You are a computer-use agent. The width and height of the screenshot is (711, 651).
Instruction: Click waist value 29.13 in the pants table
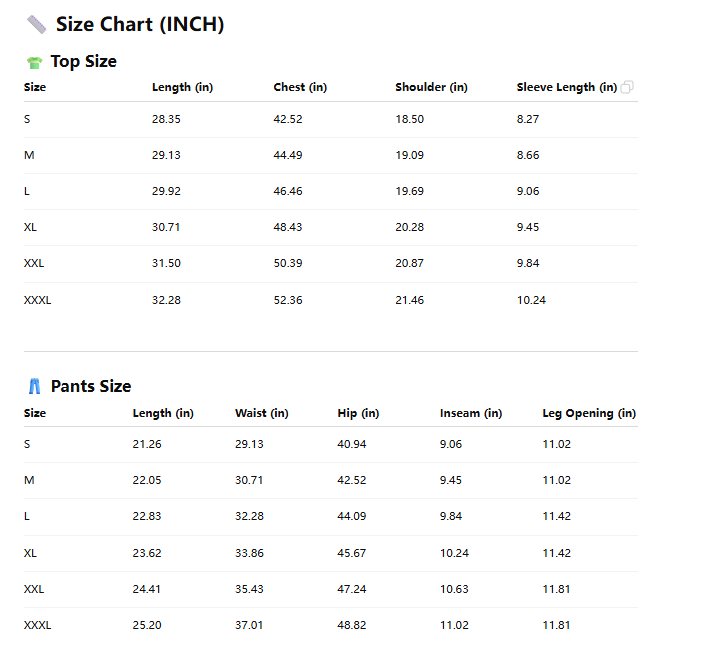(x=249, y=444)
